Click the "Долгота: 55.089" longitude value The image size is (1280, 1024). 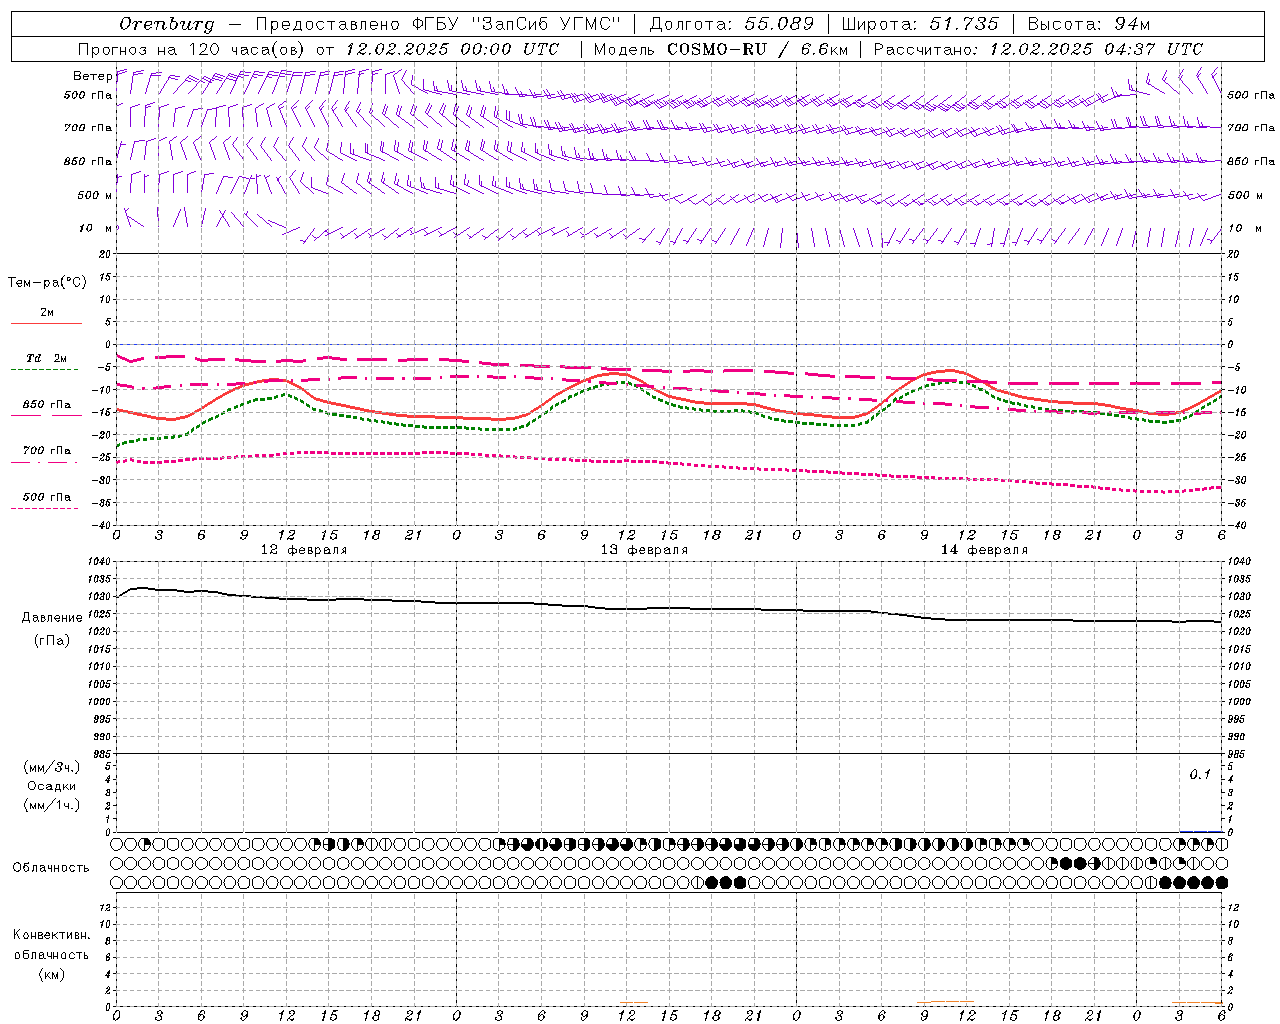point(732,24)
